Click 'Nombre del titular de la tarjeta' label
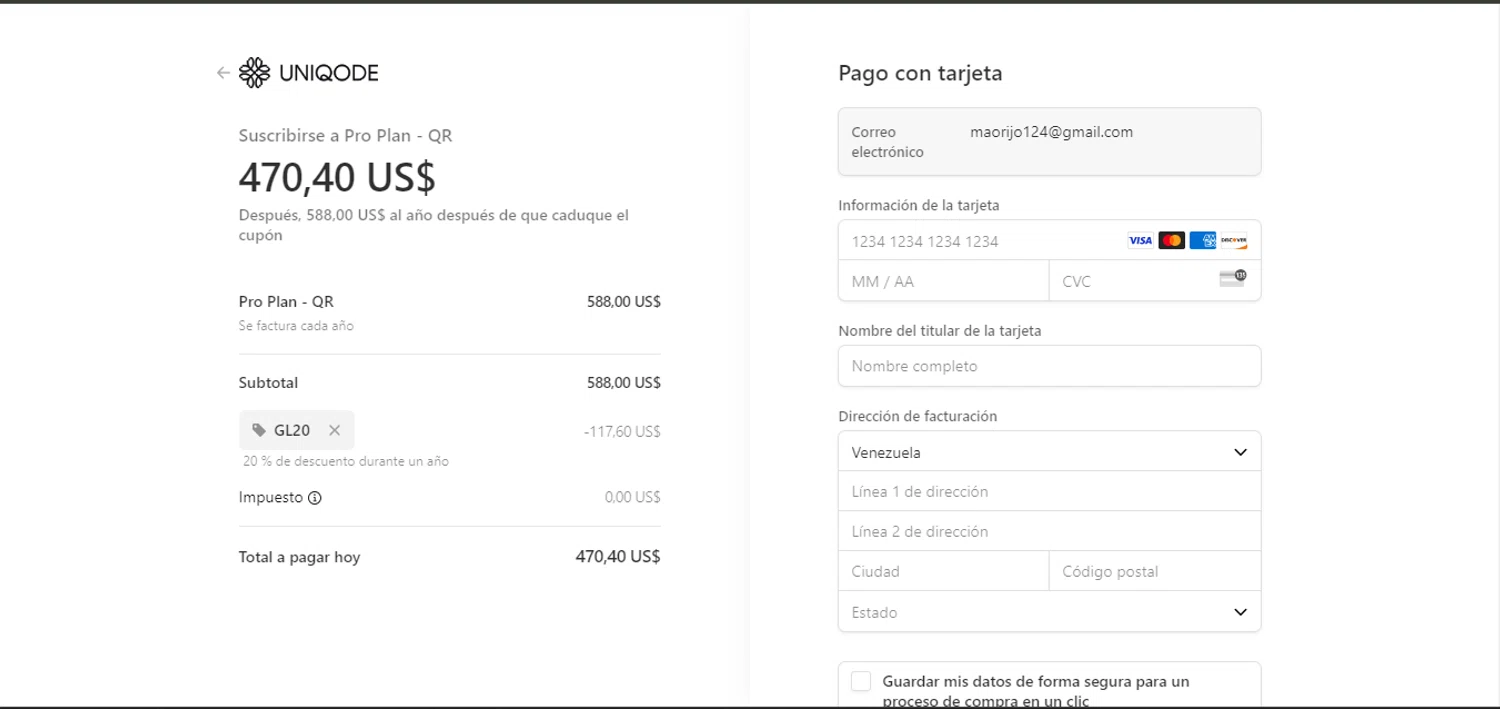The image size is (1500, 709). 940,331
